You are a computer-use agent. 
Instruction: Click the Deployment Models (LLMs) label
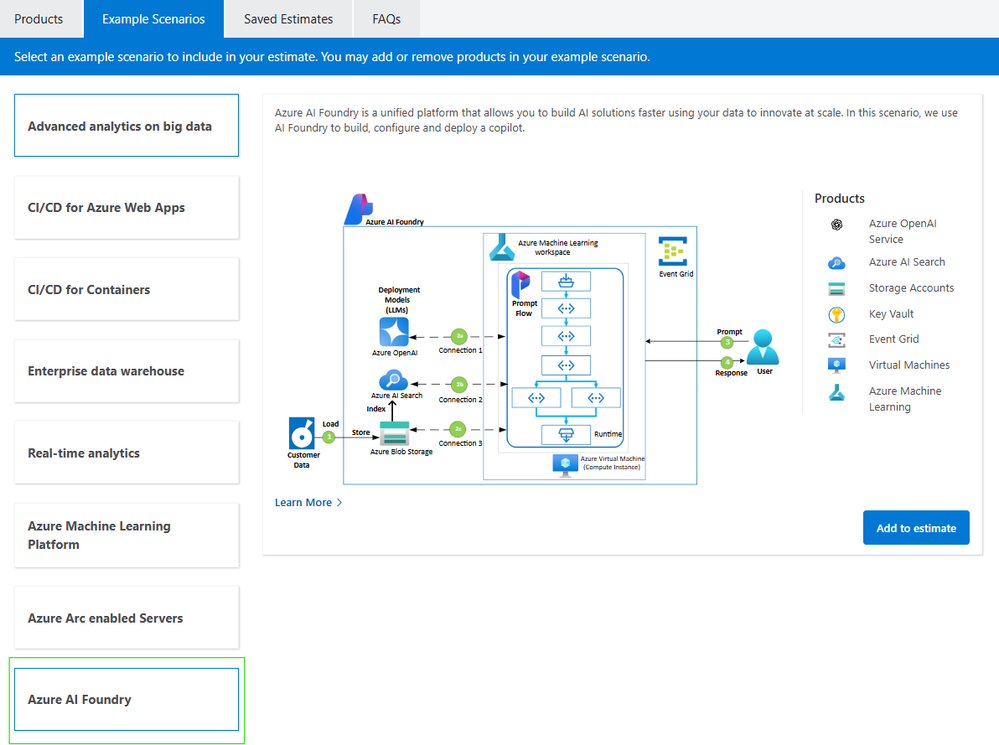pyautogui.click(x=398, y=300)
